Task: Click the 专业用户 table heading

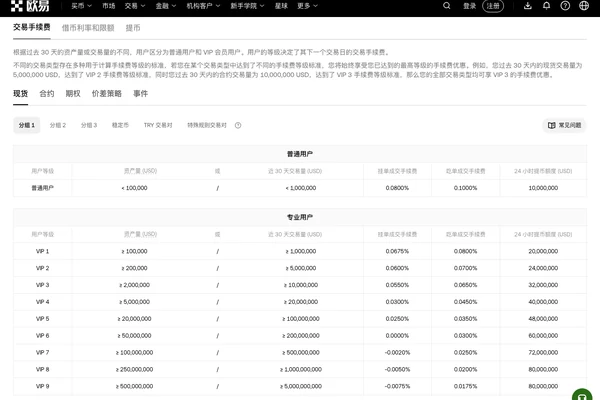Action: [x=300, y=217]
